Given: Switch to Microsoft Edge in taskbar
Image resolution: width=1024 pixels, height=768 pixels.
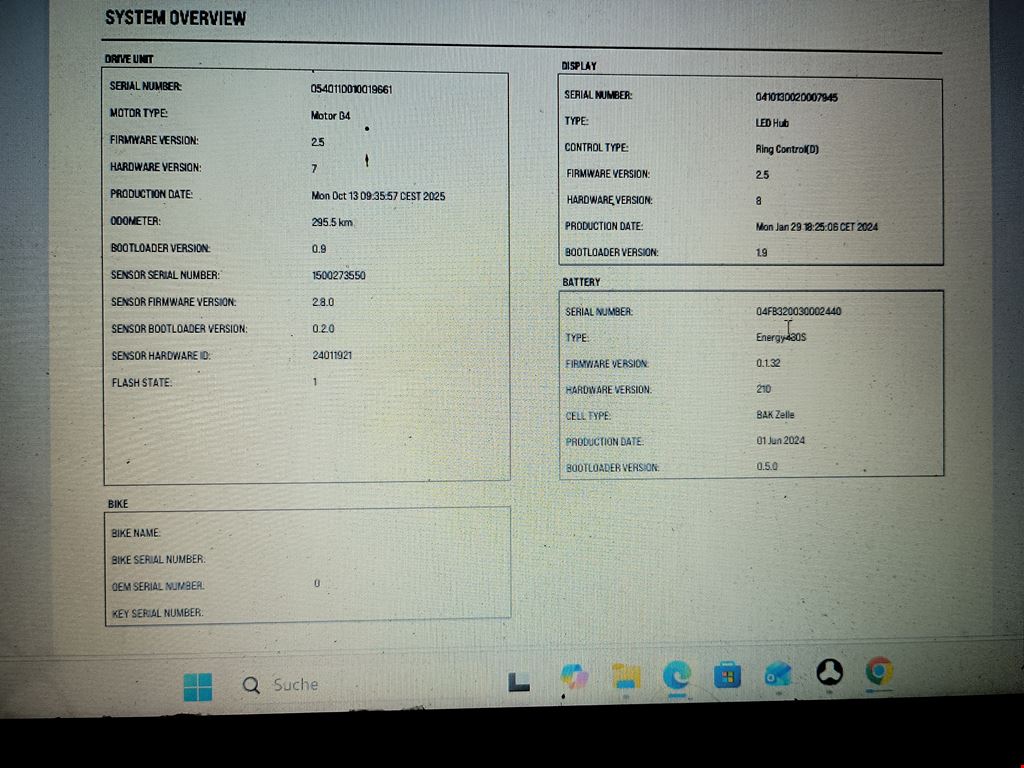Looking at the screenshot, I should click(677, 676).
